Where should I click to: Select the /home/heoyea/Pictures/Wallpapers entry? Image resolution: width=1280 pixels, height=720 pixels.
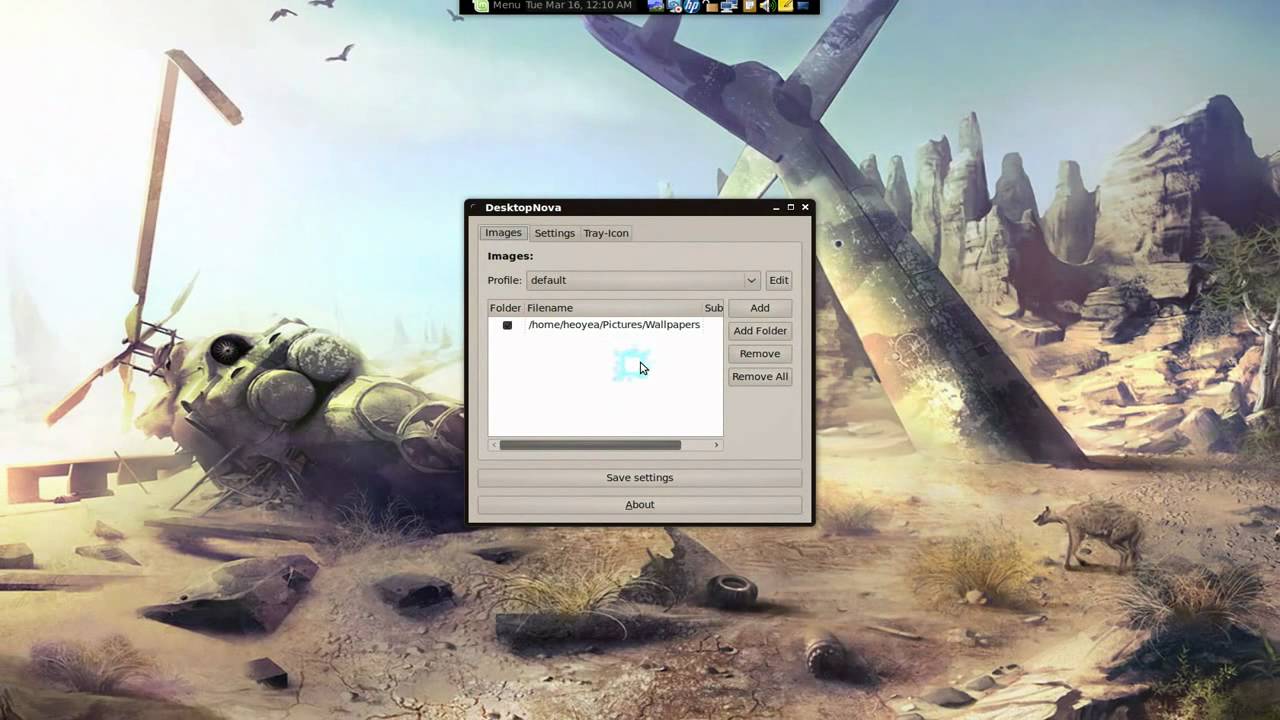[614, 325]
